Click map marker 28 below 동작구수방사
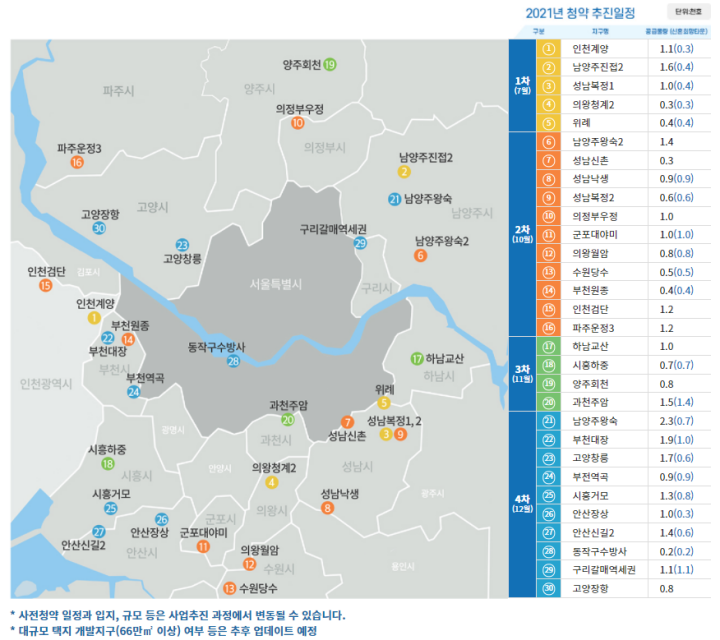Image resolution: width=720 pixels, height=640 pixels. [x=233, y=361]
